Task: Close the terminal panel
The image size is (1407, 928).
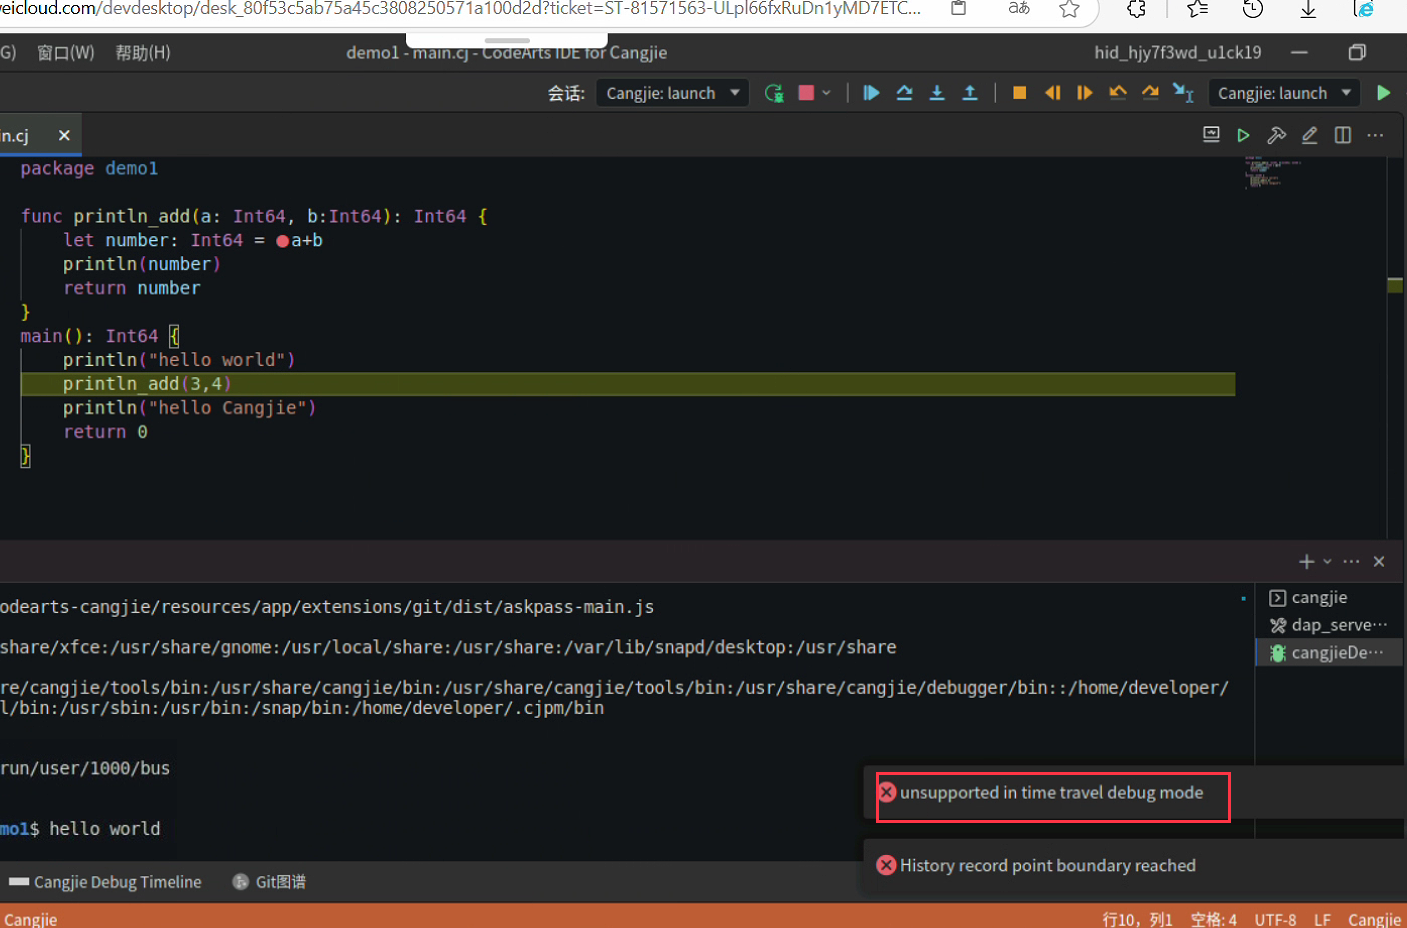Action: (x=1379, y=562)
